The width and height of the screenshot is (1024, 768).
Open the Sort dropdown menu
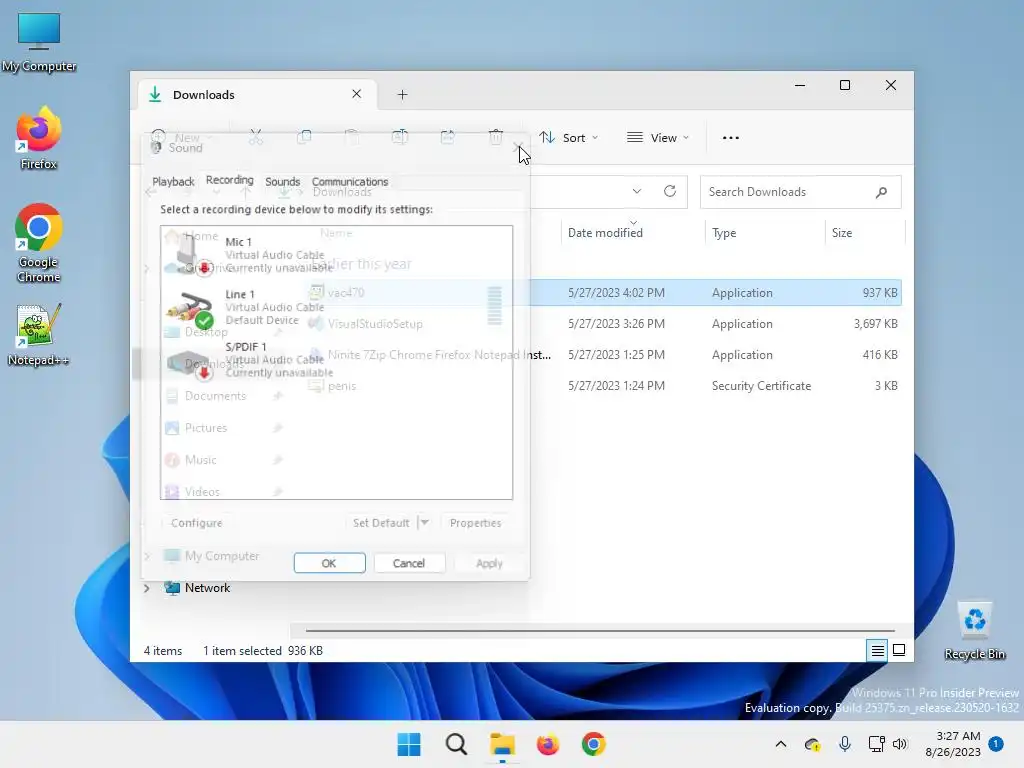[x=568, y=138]
